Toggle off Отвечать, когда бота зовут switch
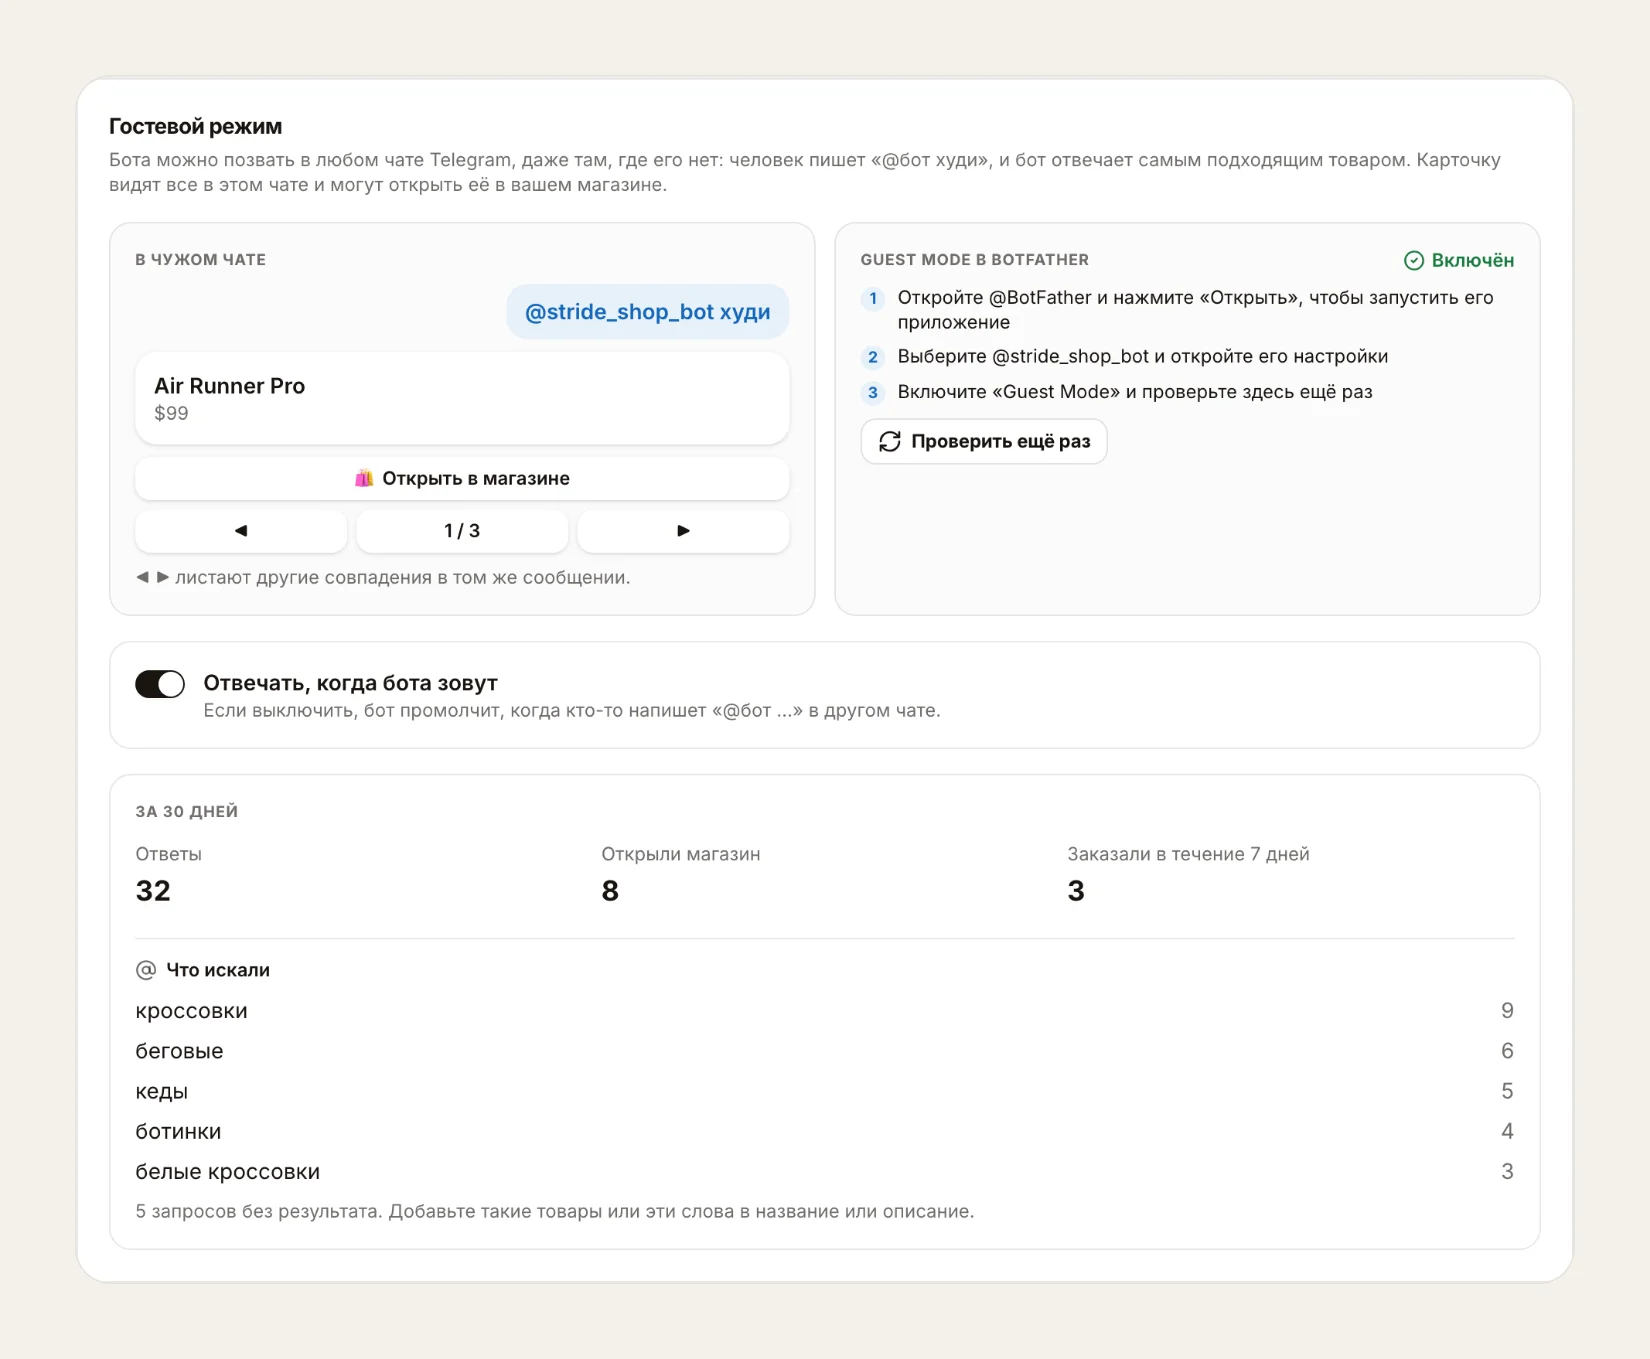This screenshot has height=1359, width=1650. 160,684
